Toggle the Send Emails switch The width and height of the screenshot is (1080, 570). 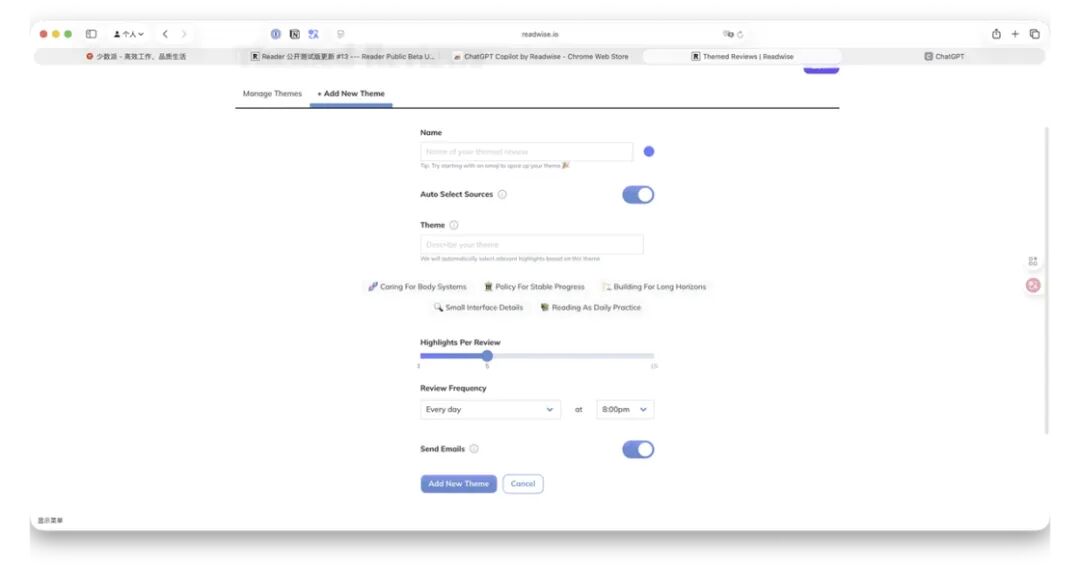coord(638,450)
